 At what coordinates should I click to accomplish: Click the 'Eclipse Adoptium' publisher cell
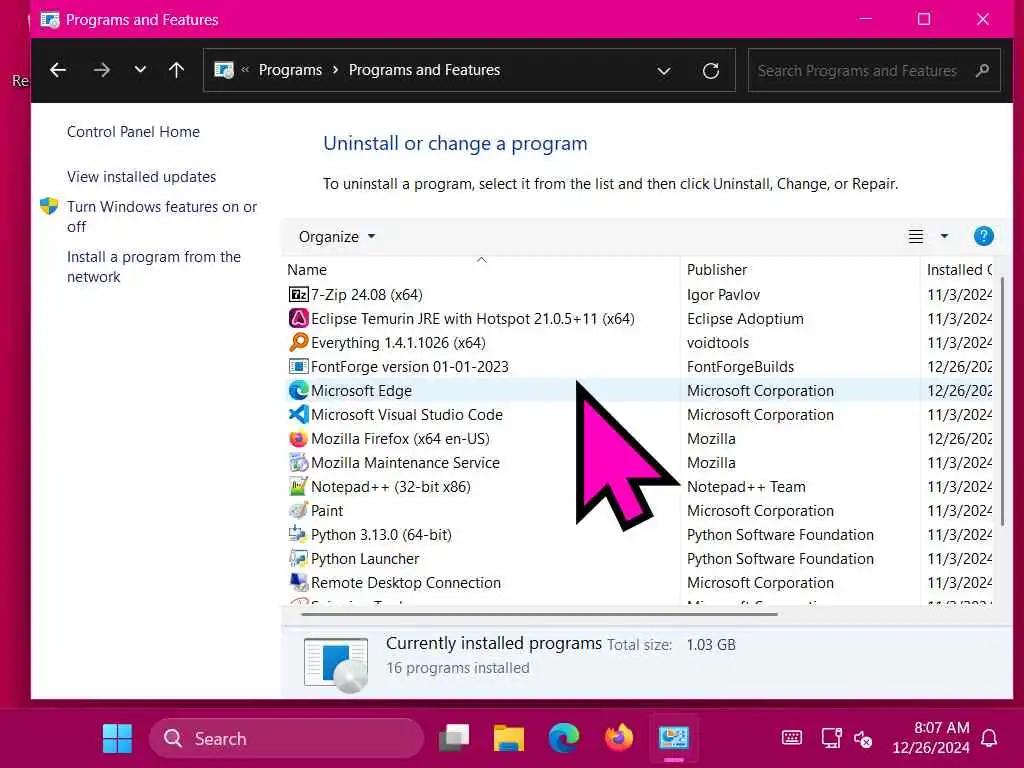[x=745, y=319]
